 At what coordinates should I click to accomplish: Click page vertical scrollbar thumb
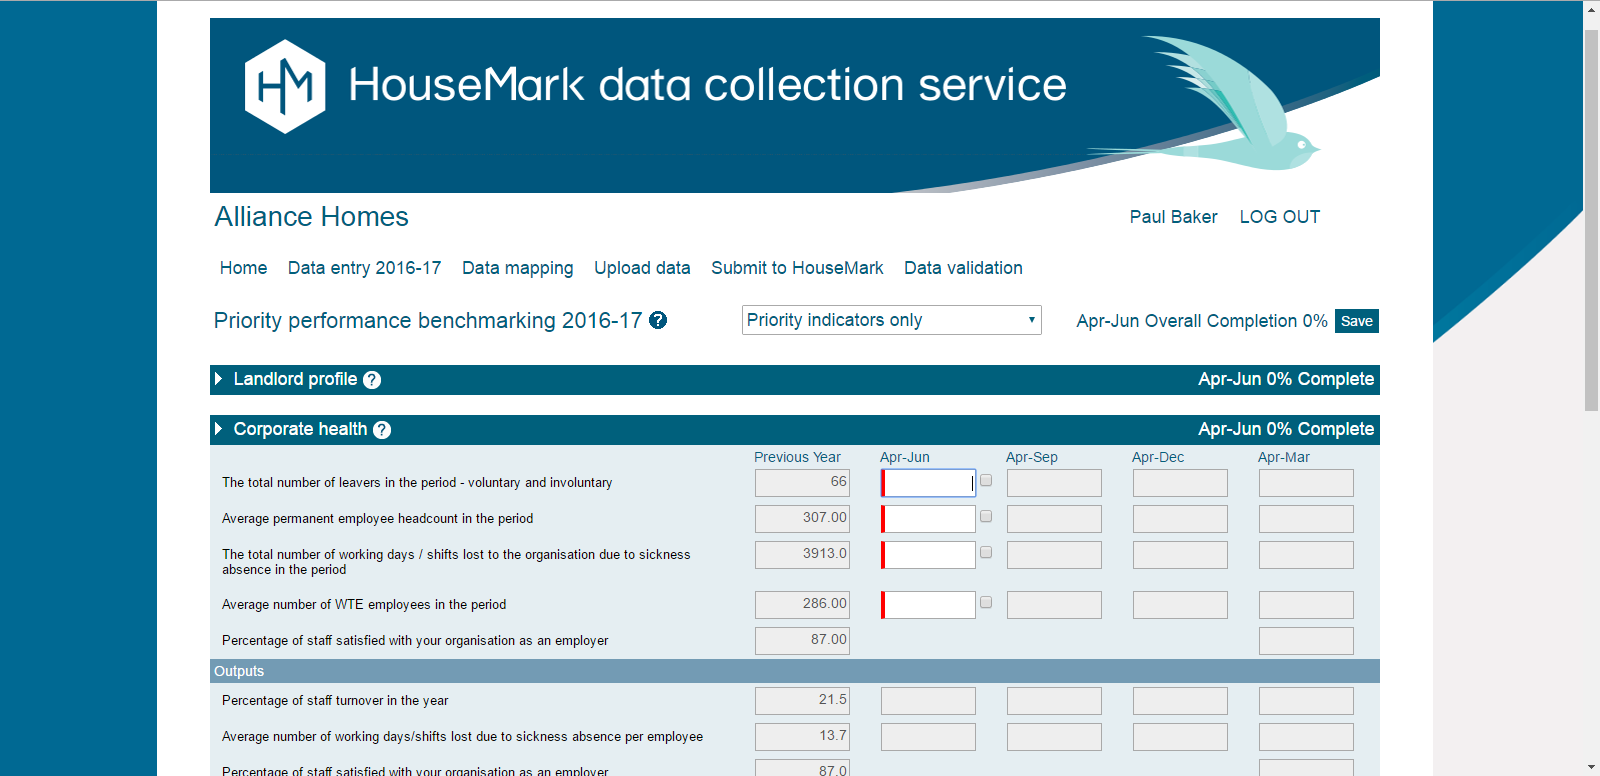tap(1592, 220)
